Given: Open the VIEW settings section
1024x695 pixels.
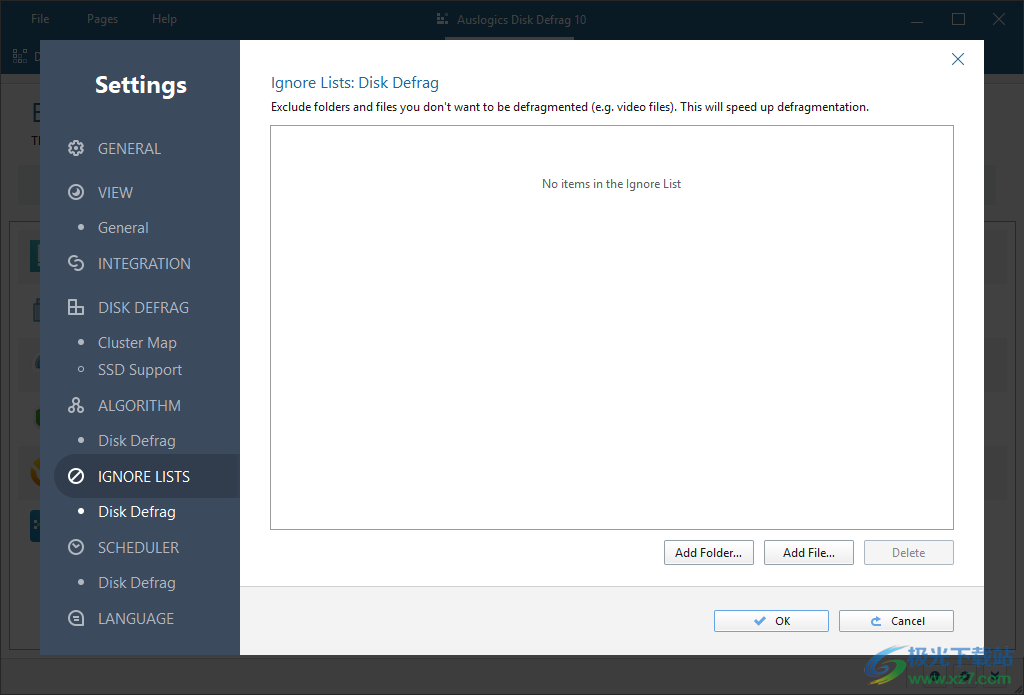Looking at the screenshot, I should click(115, 193).
